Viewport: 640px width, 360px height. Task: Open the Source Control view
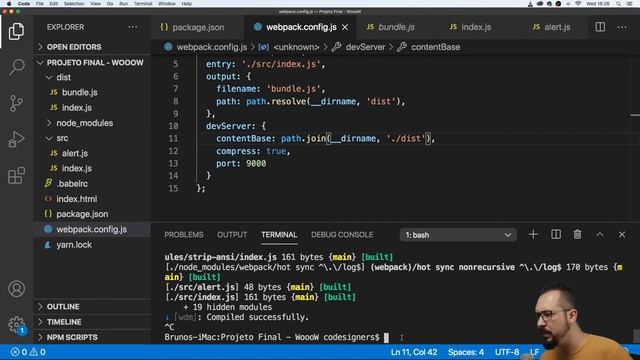16,103
